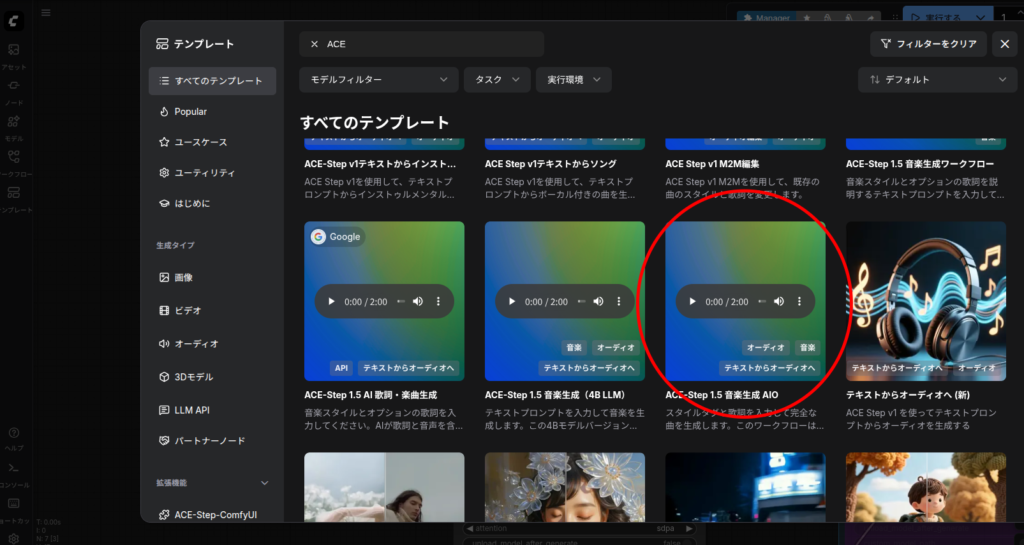Viewport: 1024px width, 545px height.
Task: Clear the ACE search text with X icon
Action: pyautogui.click(x=314, y=44)
